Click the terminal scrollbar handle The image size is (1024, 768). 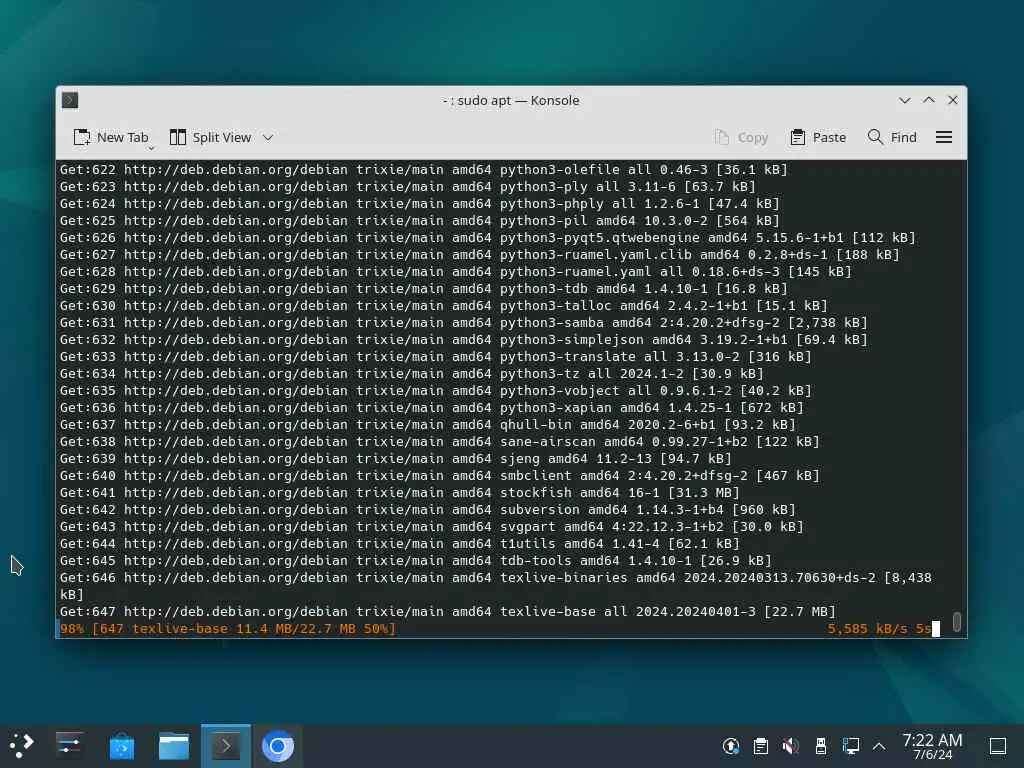click(957, 621)
